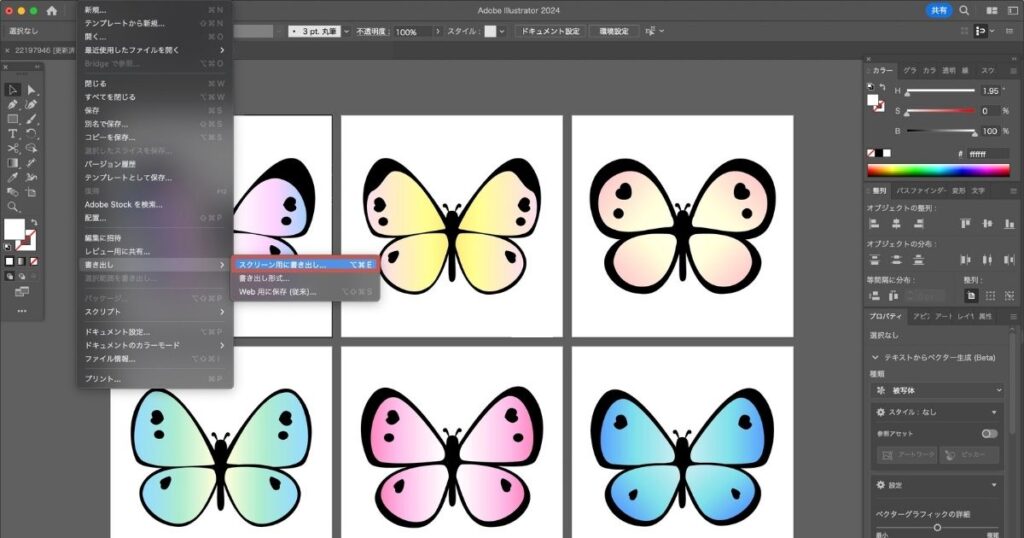This screenshot has height=538, width=1024.
Task: Click the swap fill and stroke arrows
Action: tap(32, 222)
